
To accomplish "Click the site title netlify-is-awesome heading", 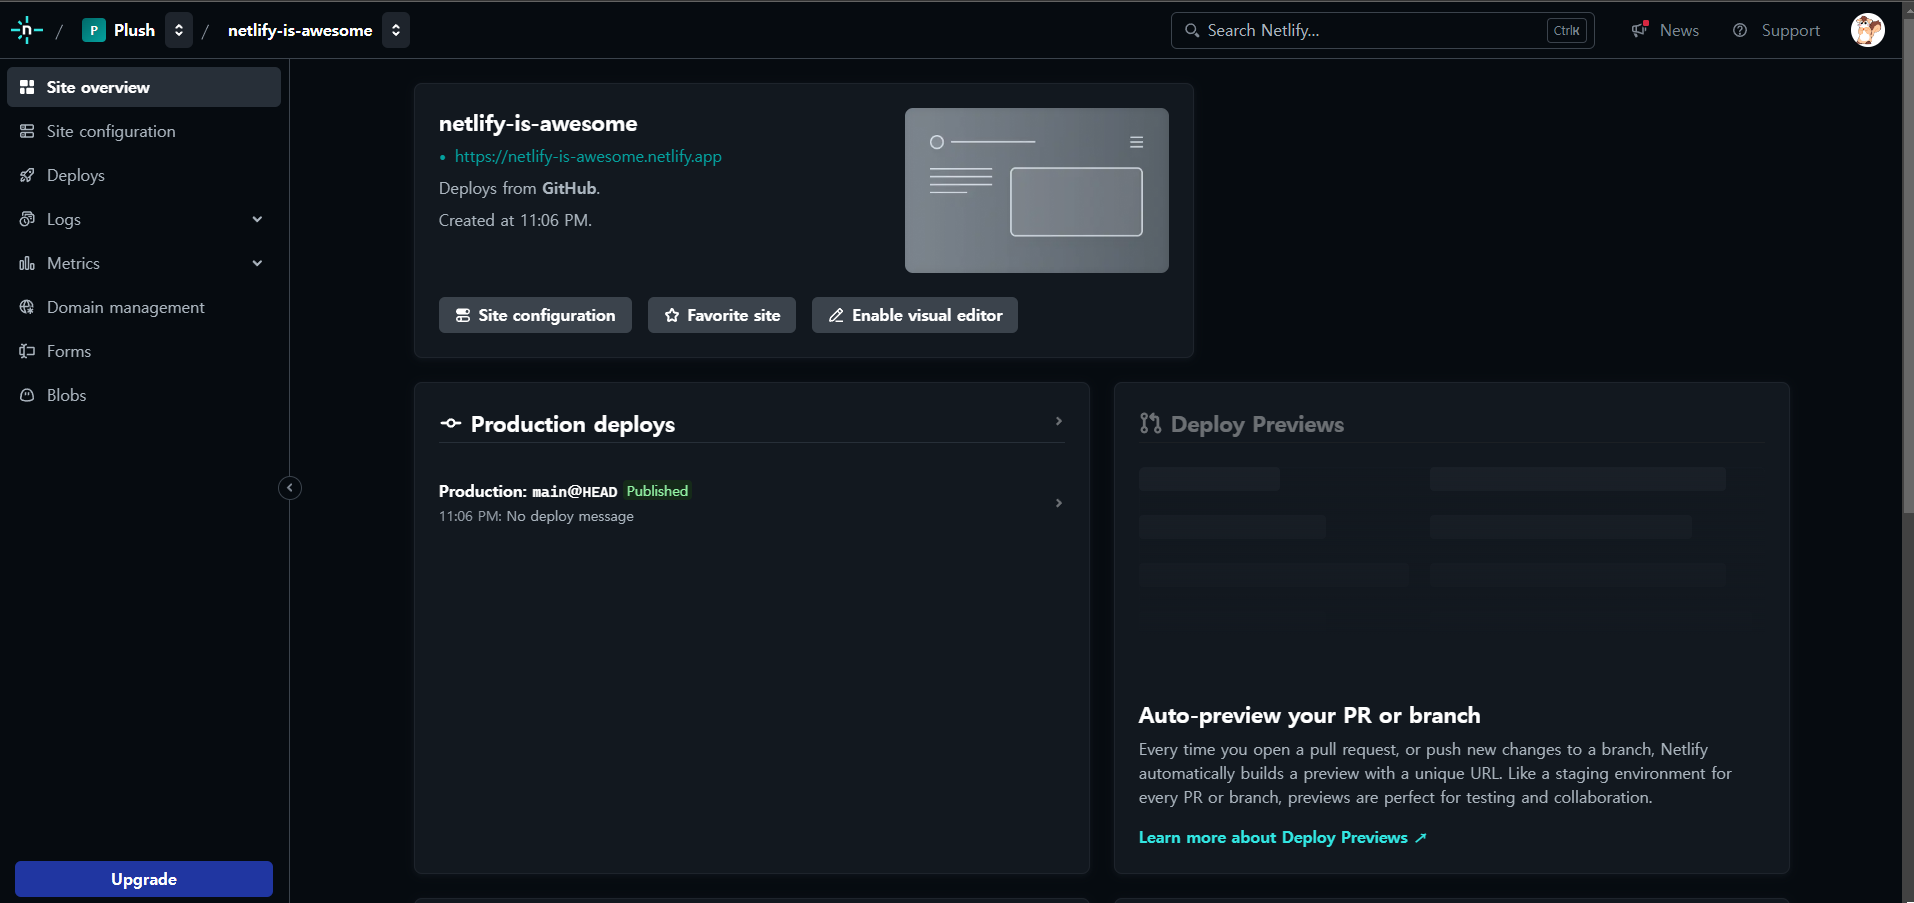I will [538, 123].
